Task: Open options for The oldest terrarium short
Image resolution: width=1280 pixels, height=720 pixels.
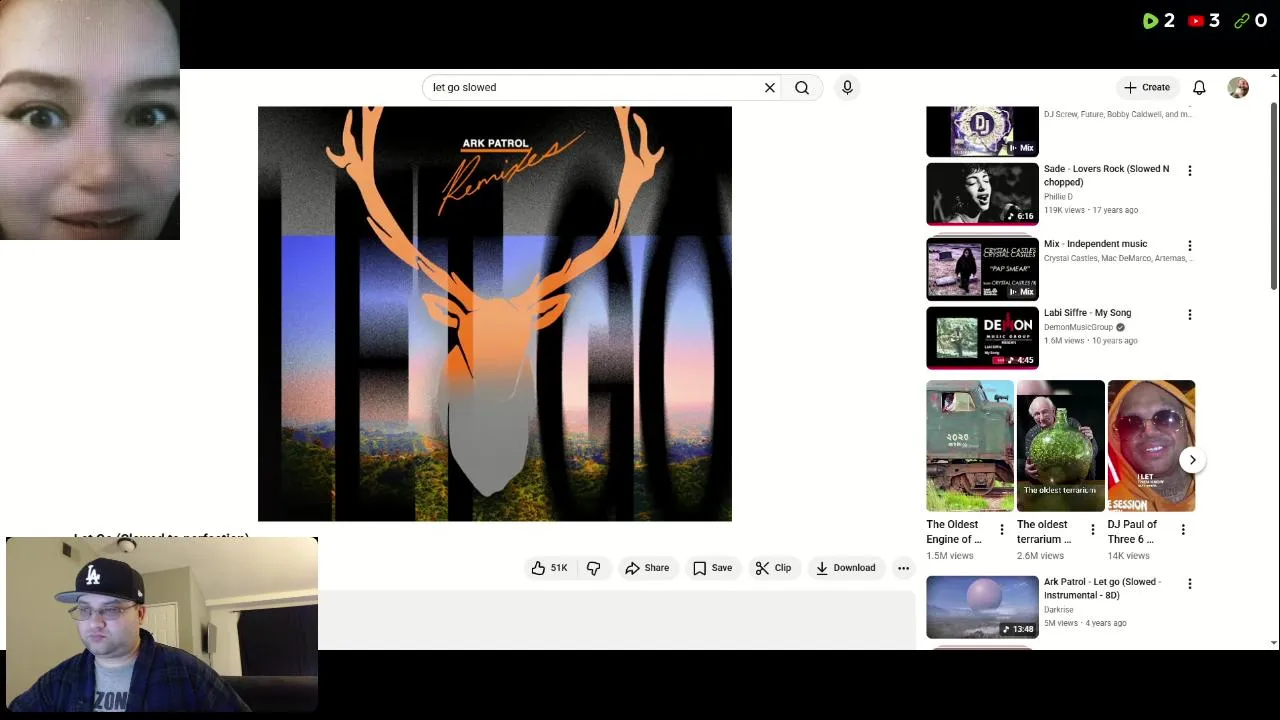Action: (x=1092, y=530)
